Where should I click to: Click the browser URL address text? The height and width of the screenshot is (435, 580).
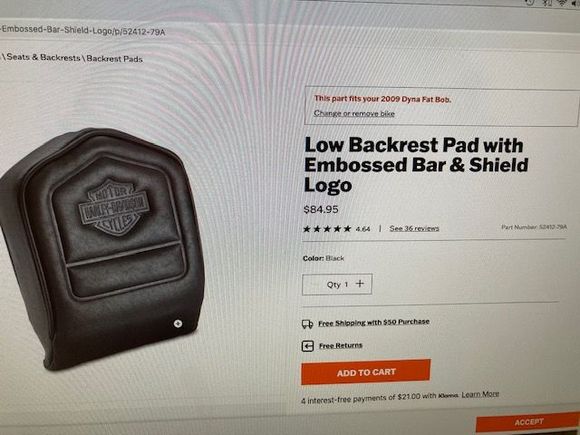(x=82, y=31)
